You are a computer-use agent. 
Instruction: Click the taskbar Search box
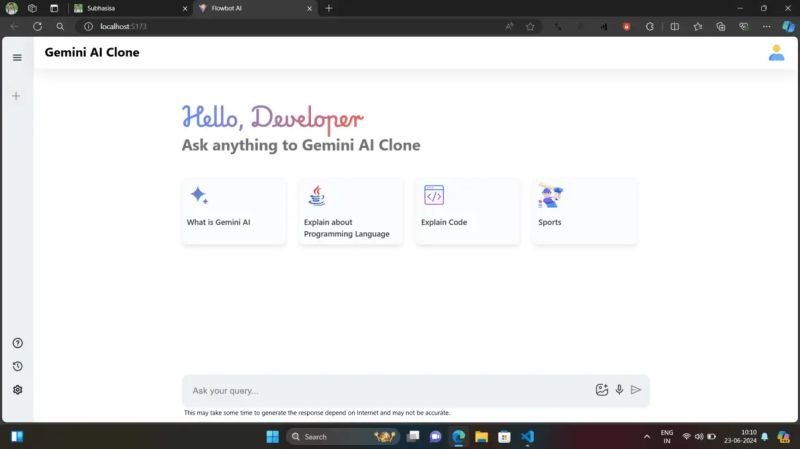(x=342, y=437)
